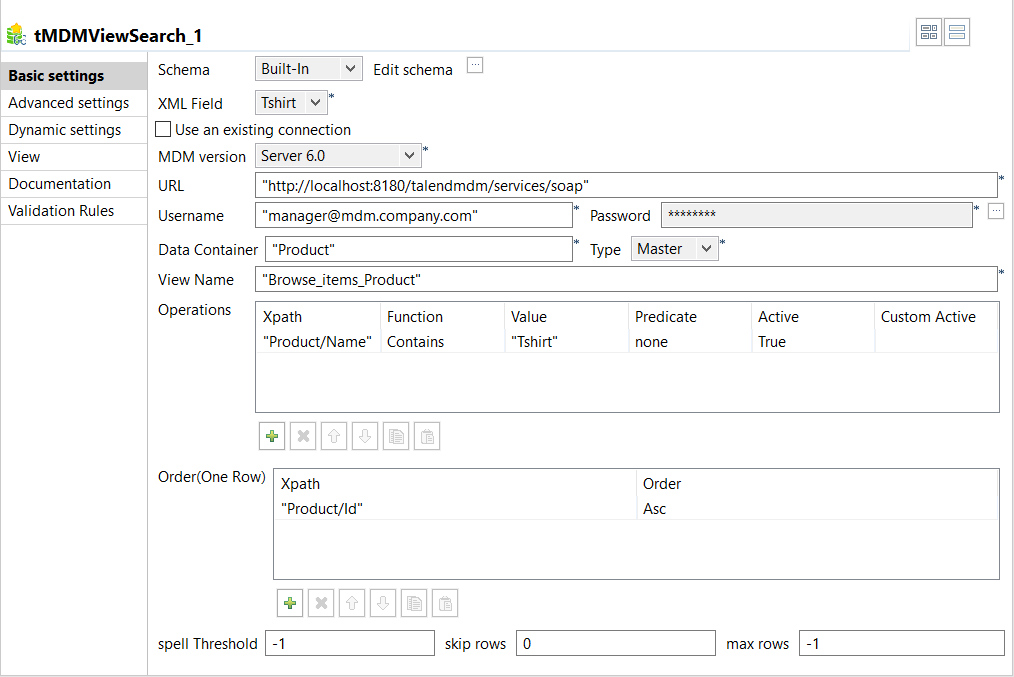Add a row to the Order table
The height and width of the screenshot is (677, 1014).
click(x=290, y=603)
